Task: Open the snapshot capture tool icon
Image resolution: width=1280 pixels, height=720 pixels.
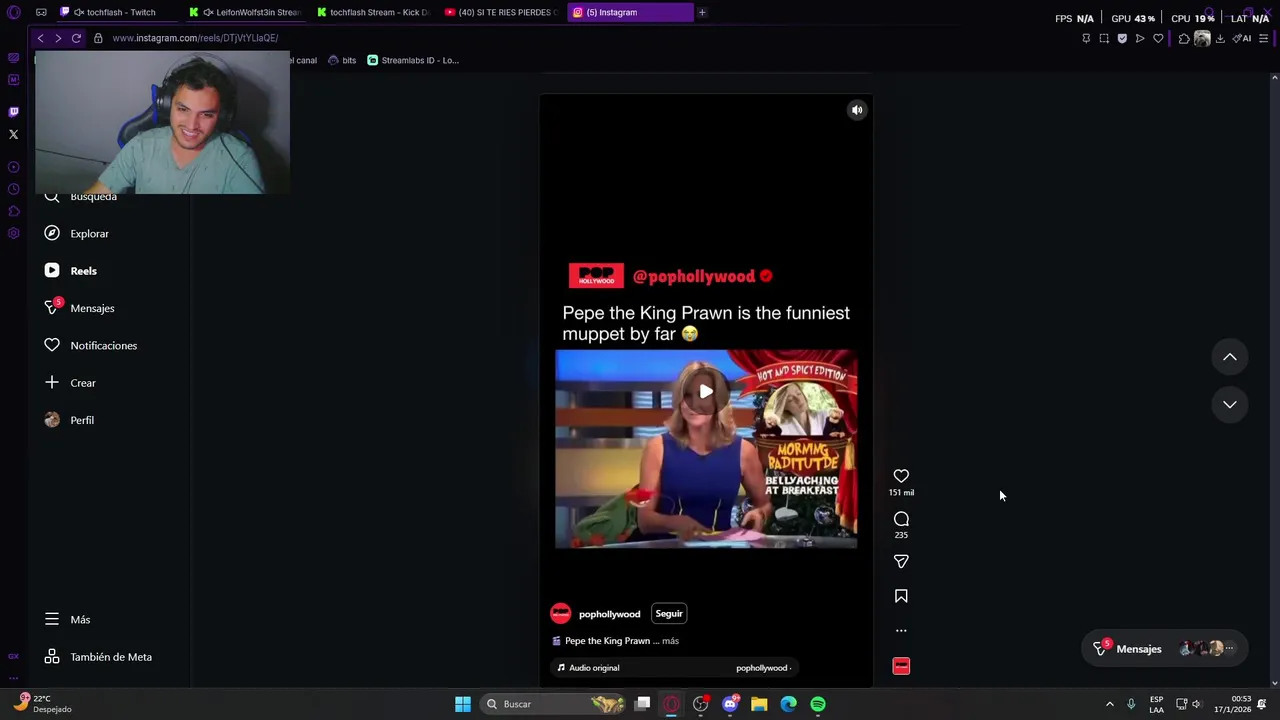Action: point(1104,38)
